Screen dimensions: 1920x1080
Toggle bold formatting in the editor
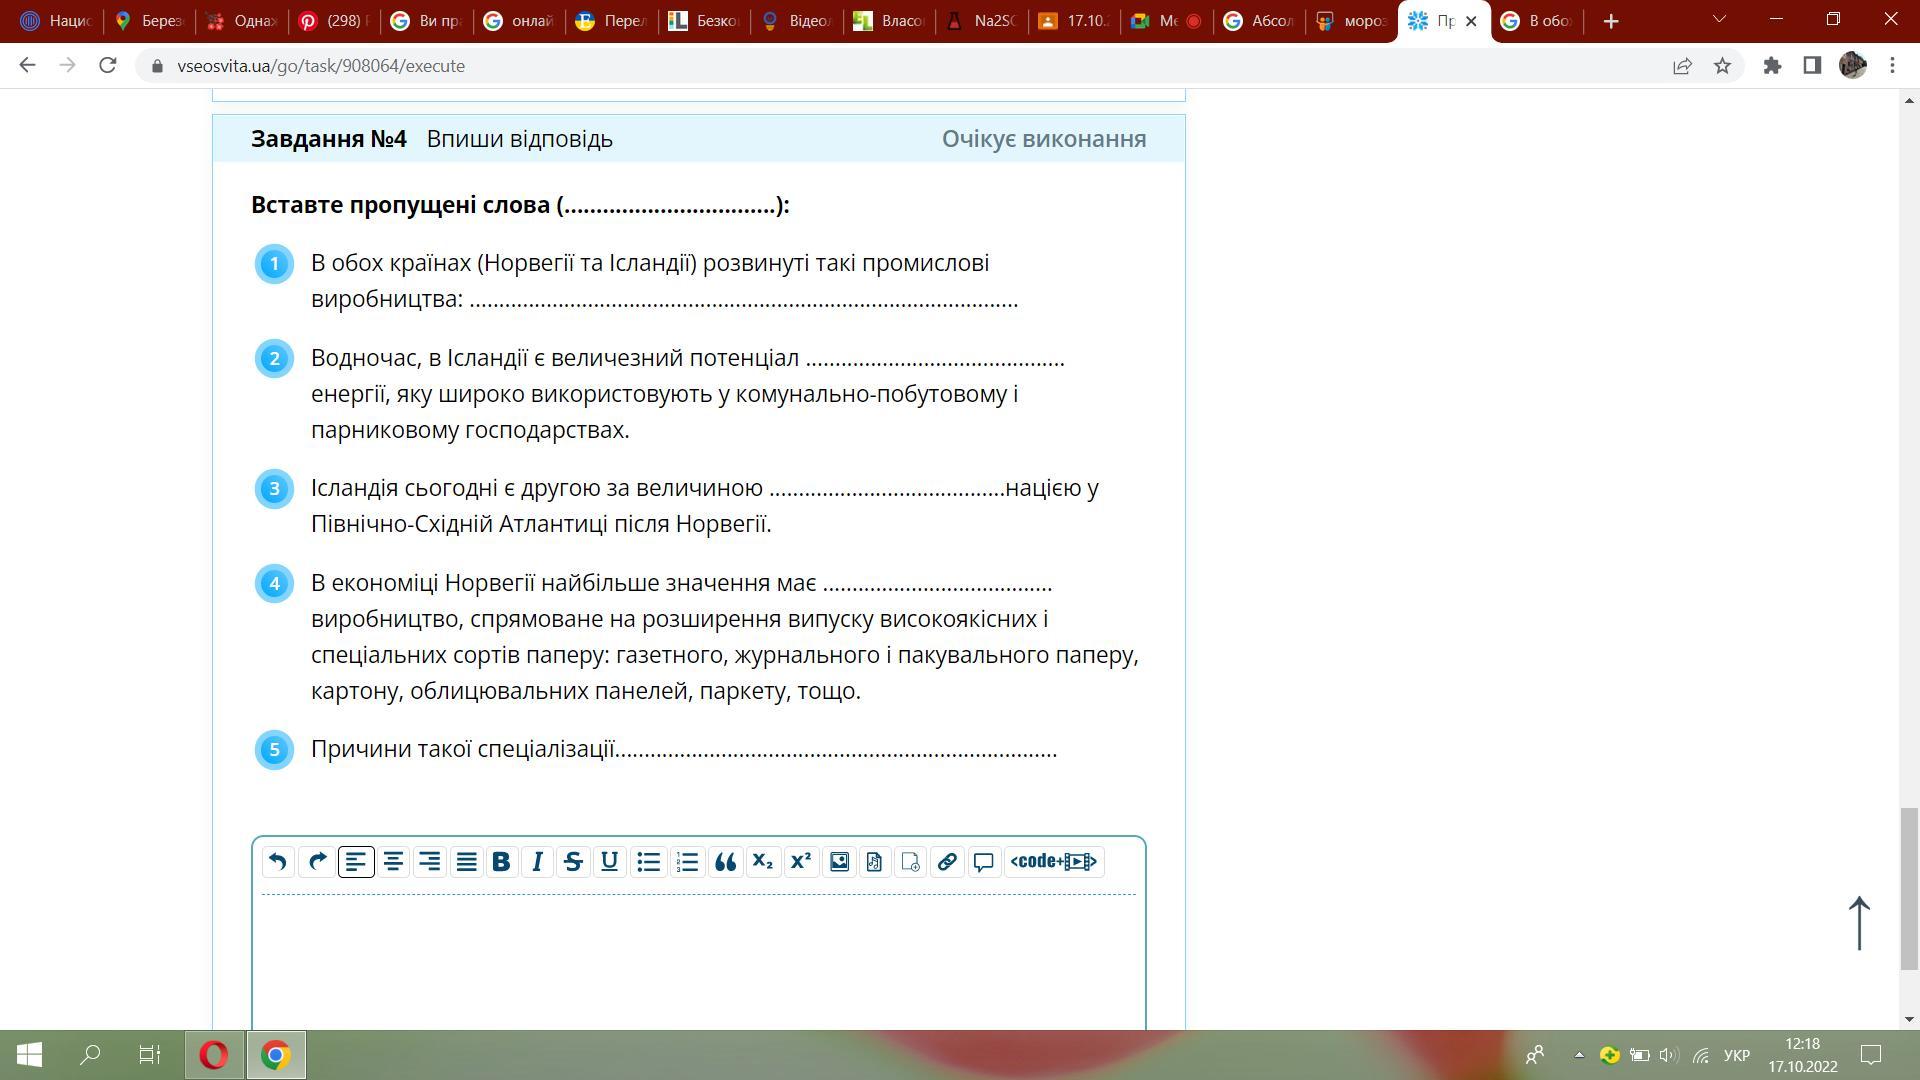pyautogui.click(x=501, y=862)
